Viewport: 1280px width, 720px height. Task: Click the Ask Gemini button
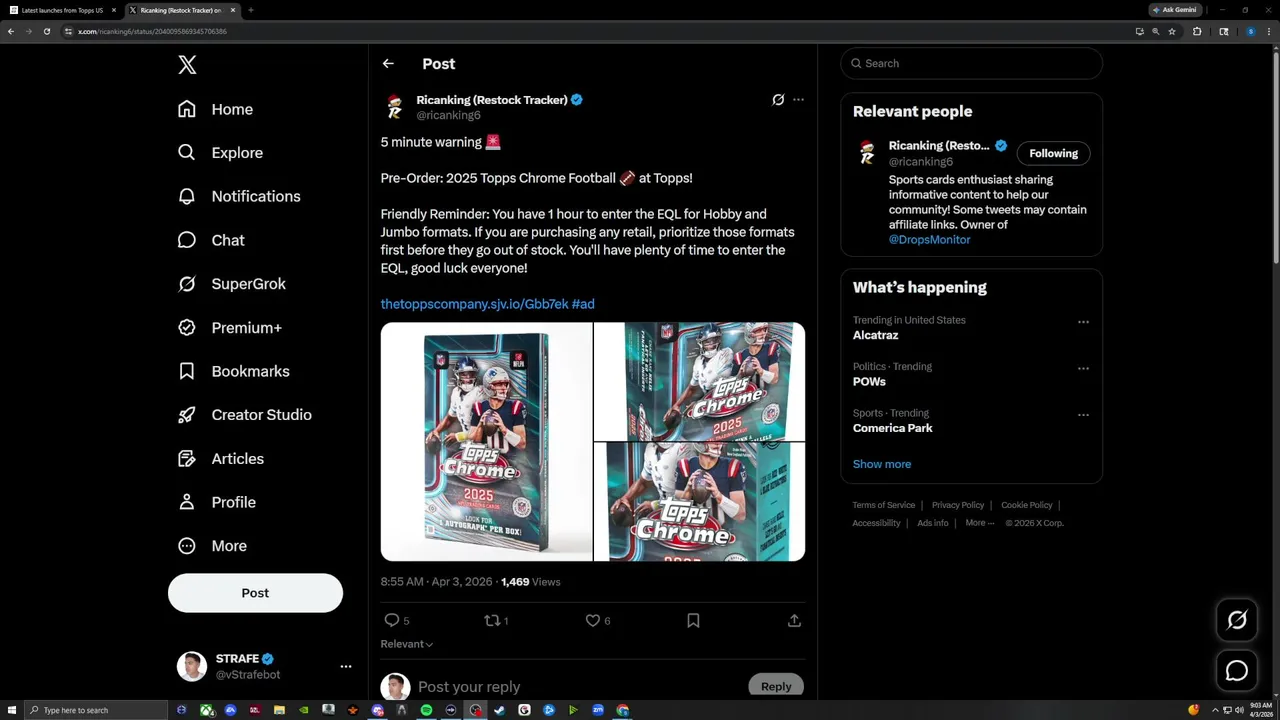click(x=1174, y=10)
